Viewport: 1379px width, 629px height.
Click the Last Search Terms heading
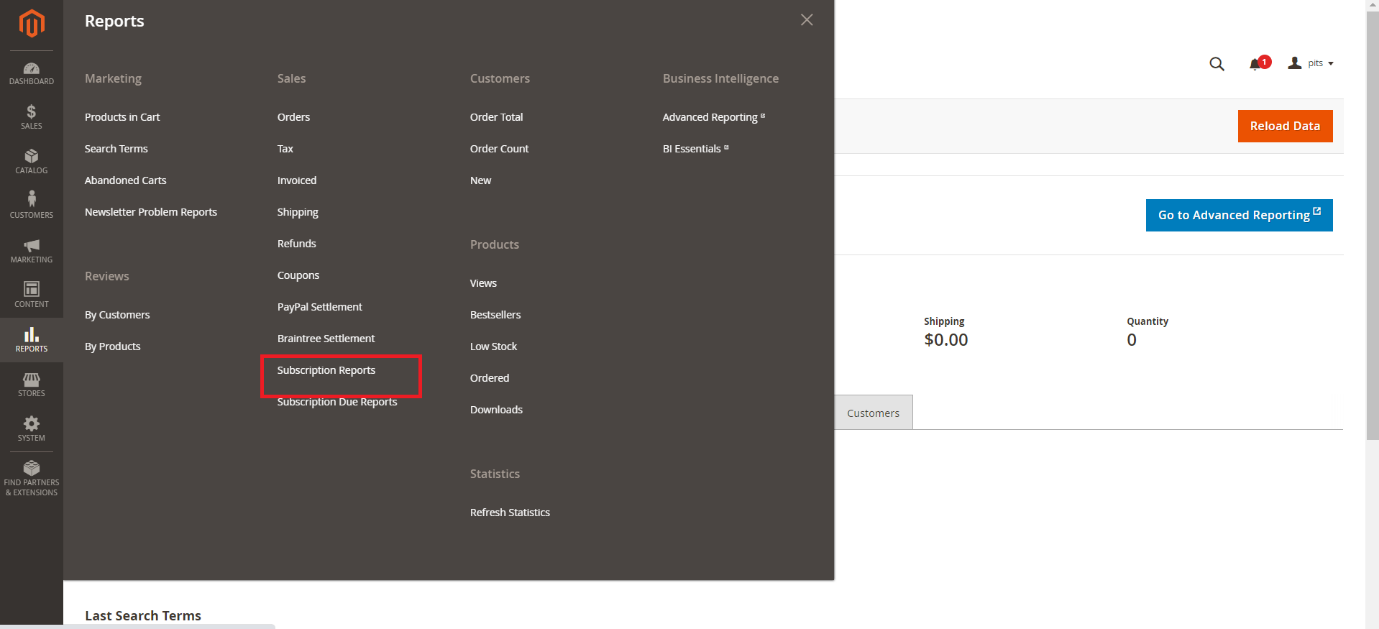pos(143,616)
